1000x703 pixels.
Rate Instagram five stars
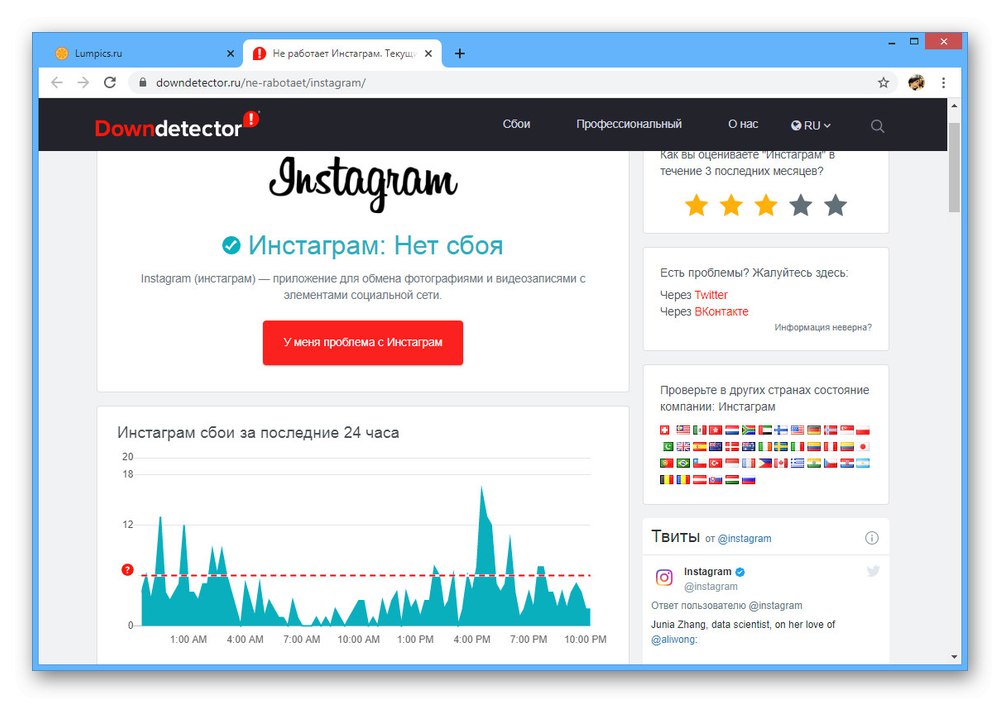pos(835,205)
